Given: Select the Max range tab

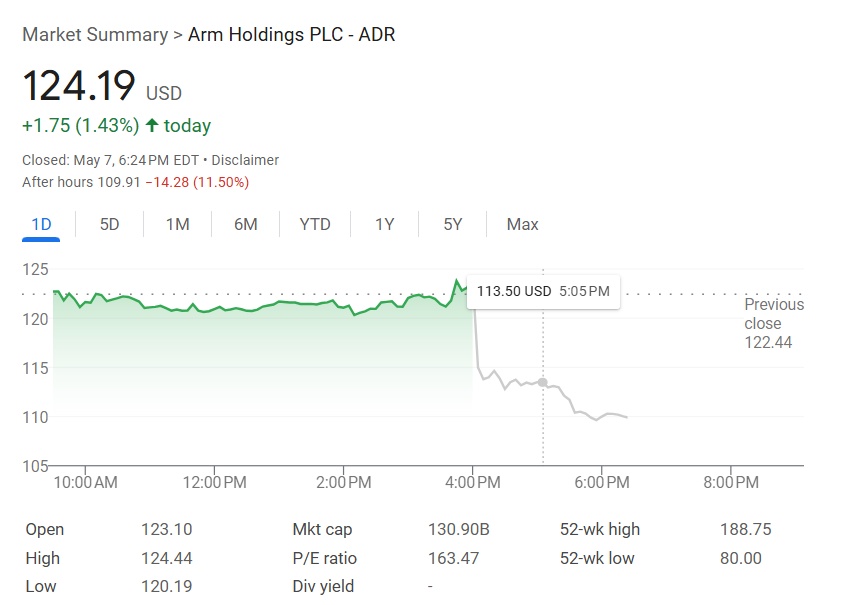Looking at the screenshot, I should [522, 224].
